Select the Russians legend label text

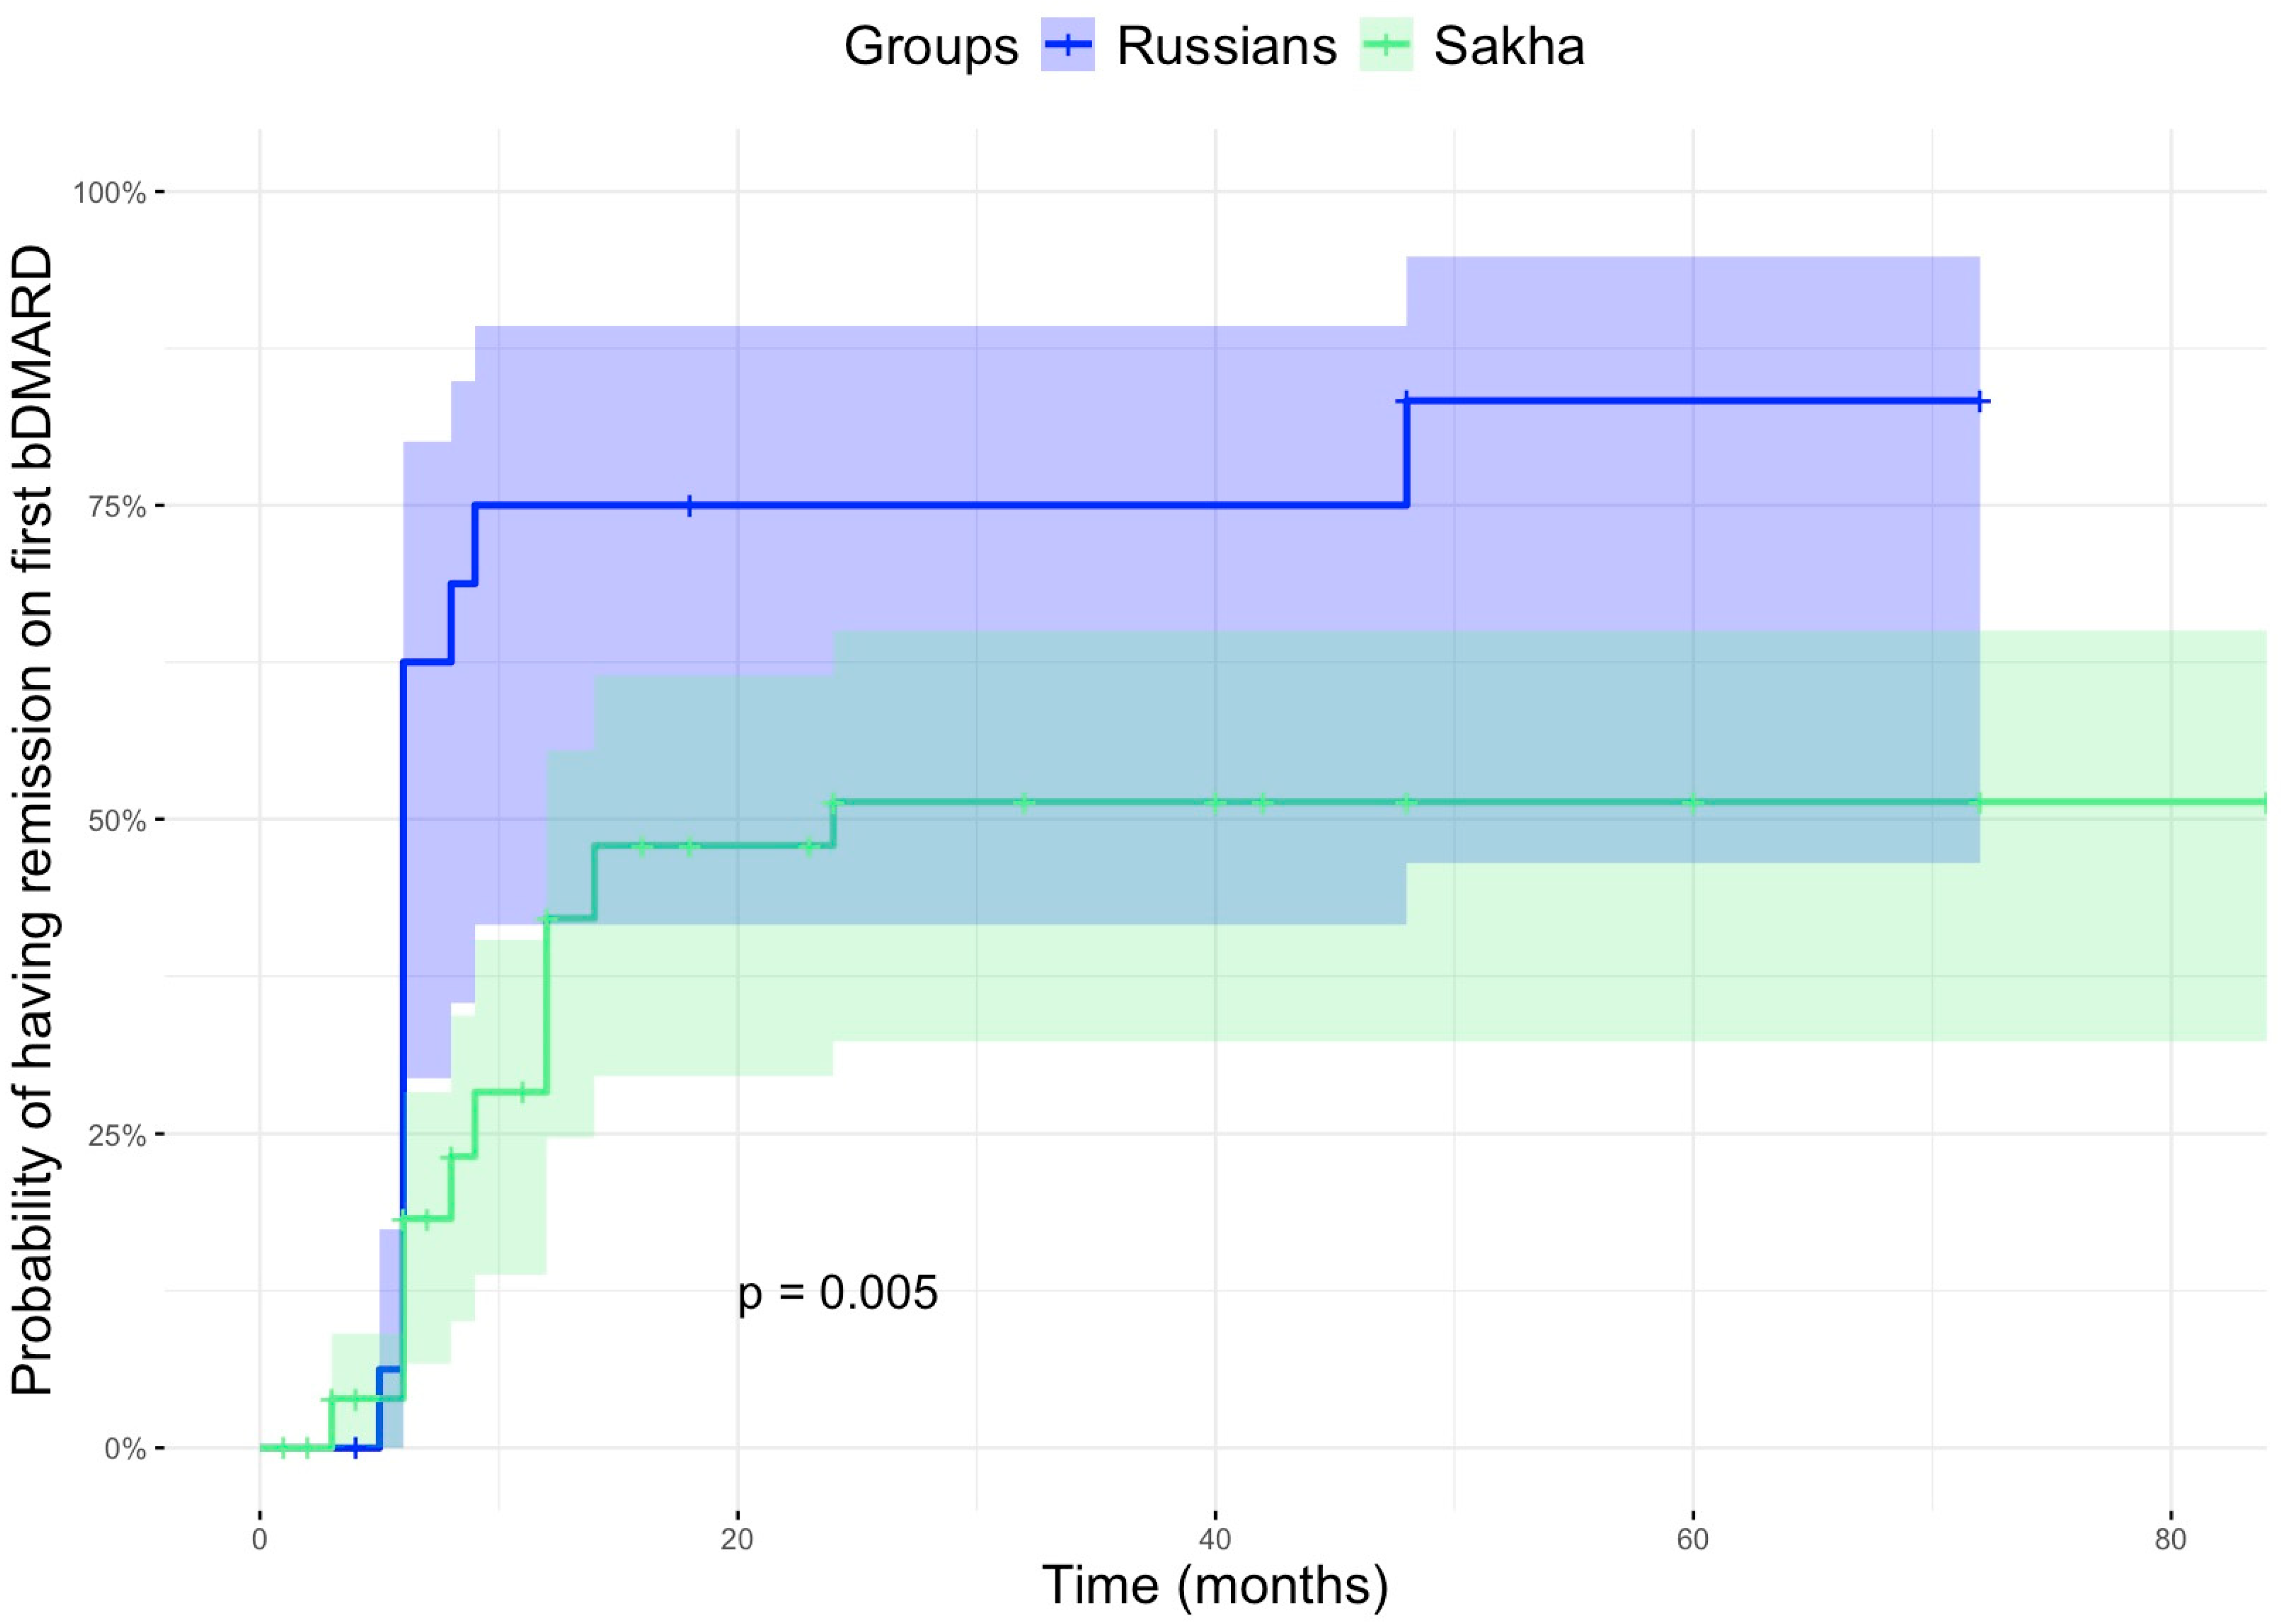pyautogui.click(x=1226, y=46)
